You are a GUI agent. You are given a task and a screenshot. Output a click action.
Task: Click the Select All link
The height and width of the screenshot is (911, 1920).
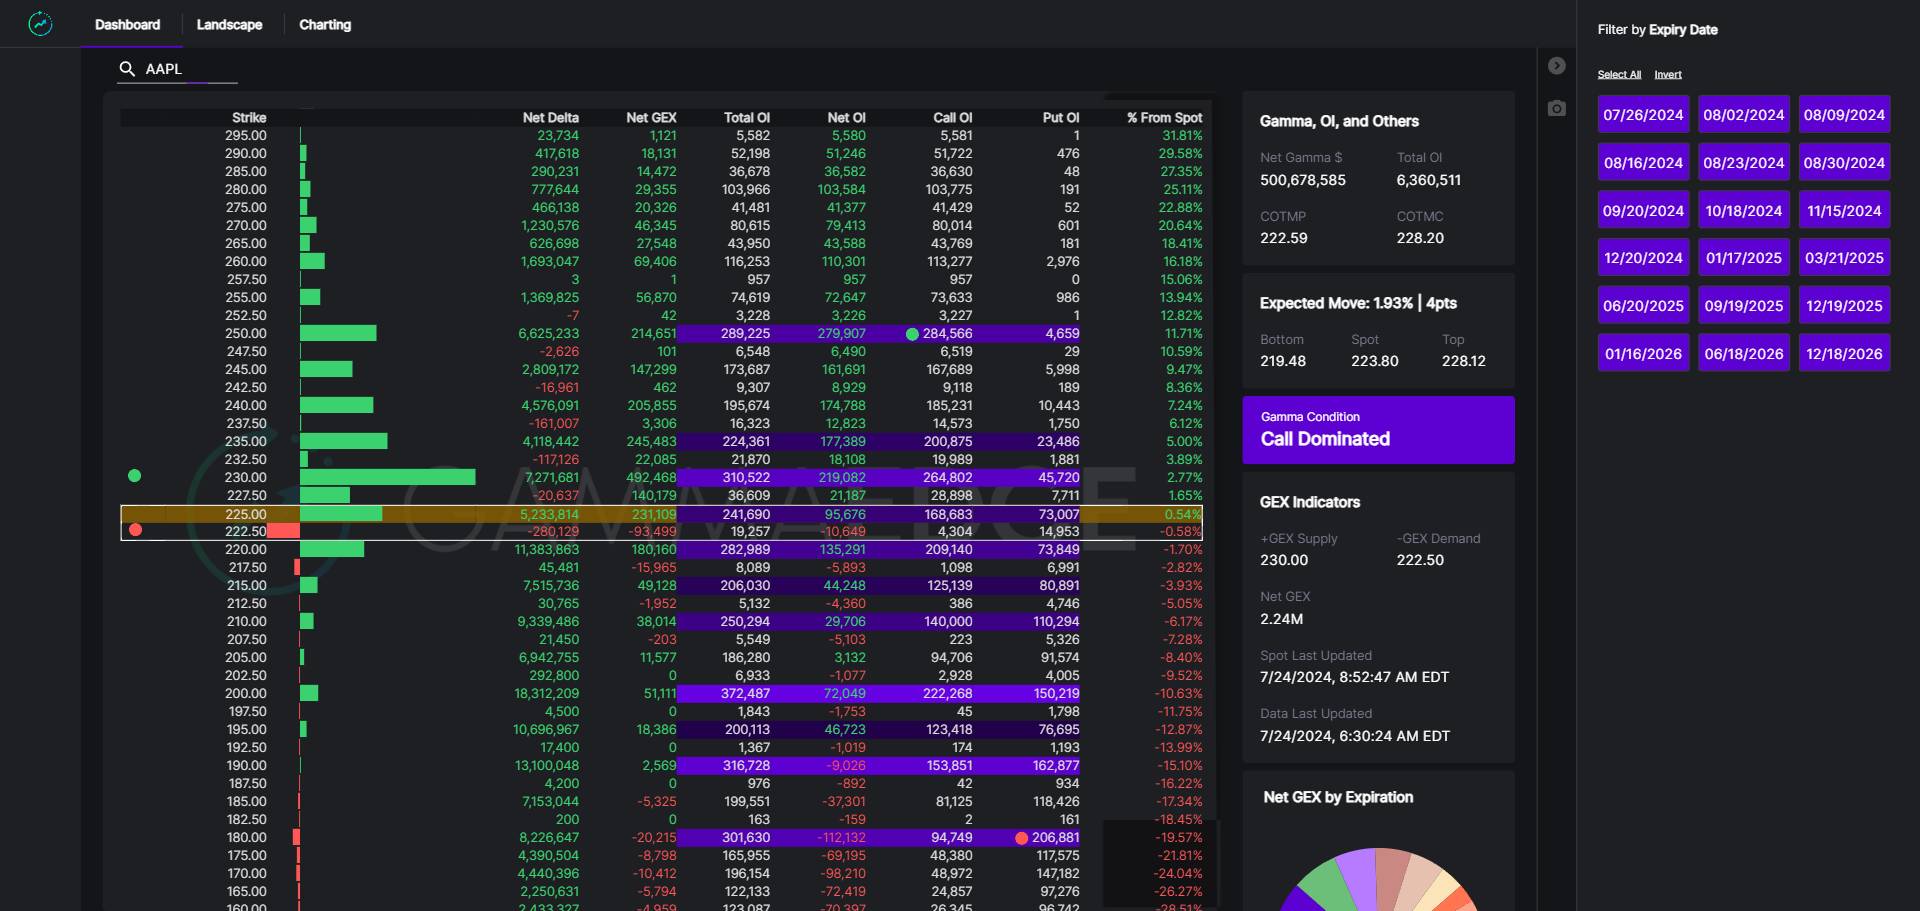click(1618, 75)
